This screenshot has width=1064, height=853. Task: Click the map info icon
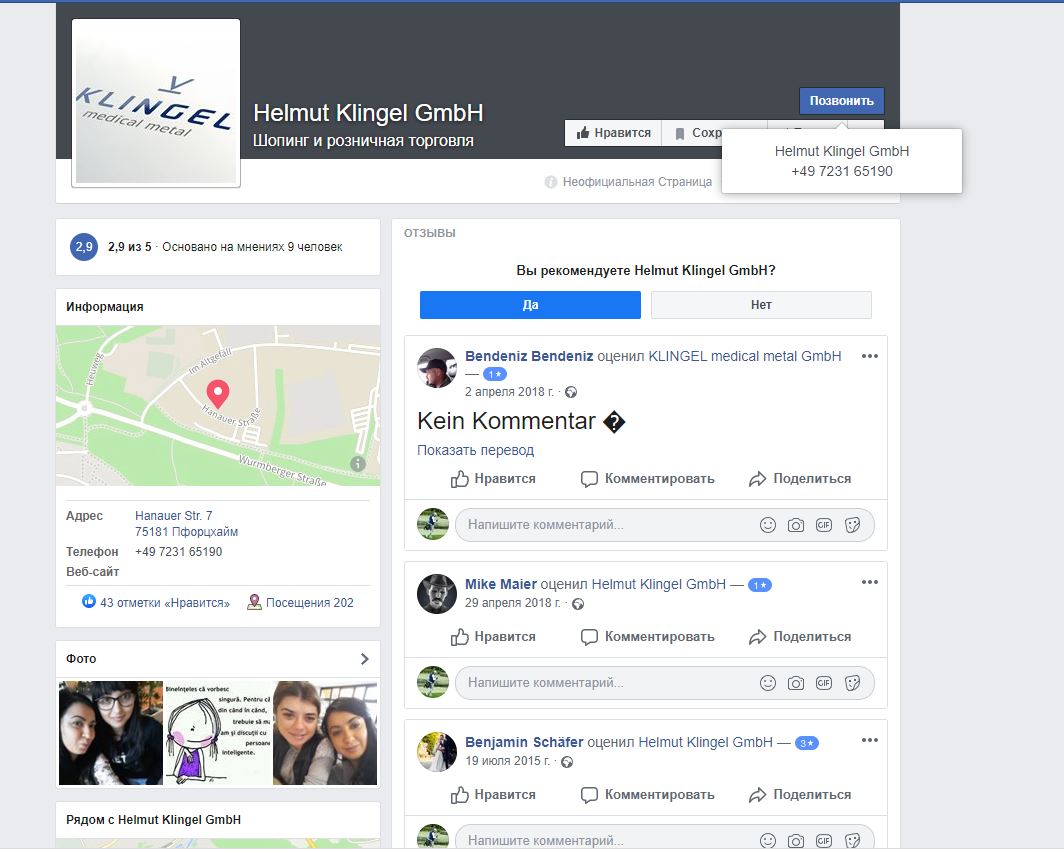click(358, 464)
